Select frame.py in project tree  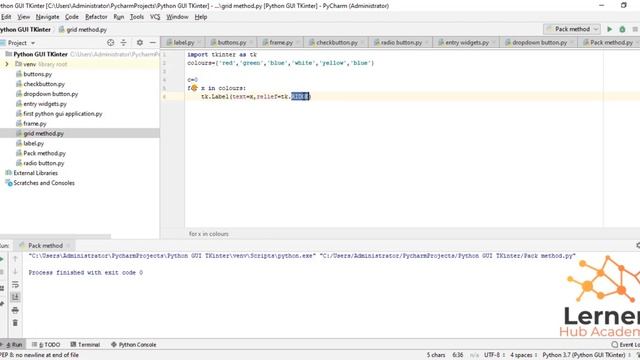coord(35,123)
